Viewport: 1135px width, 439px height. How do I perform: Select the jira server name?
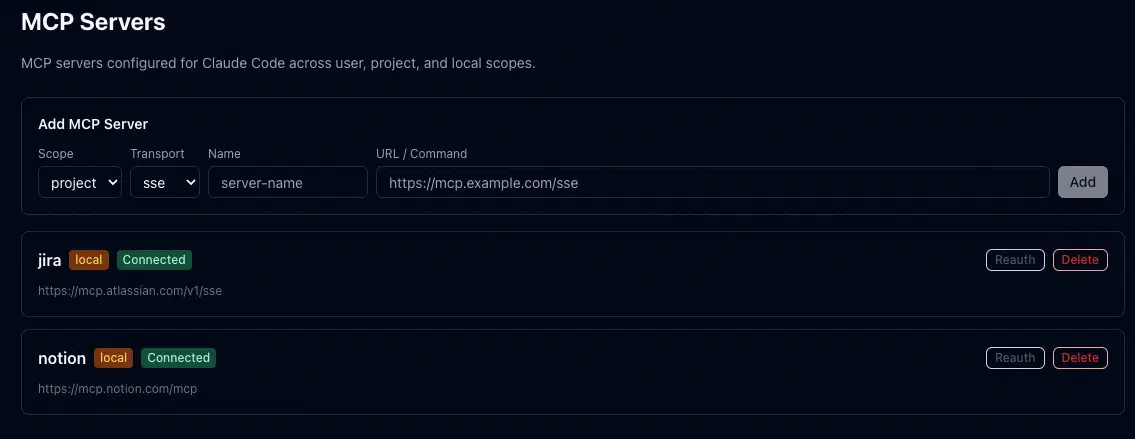tap(49, 261)
